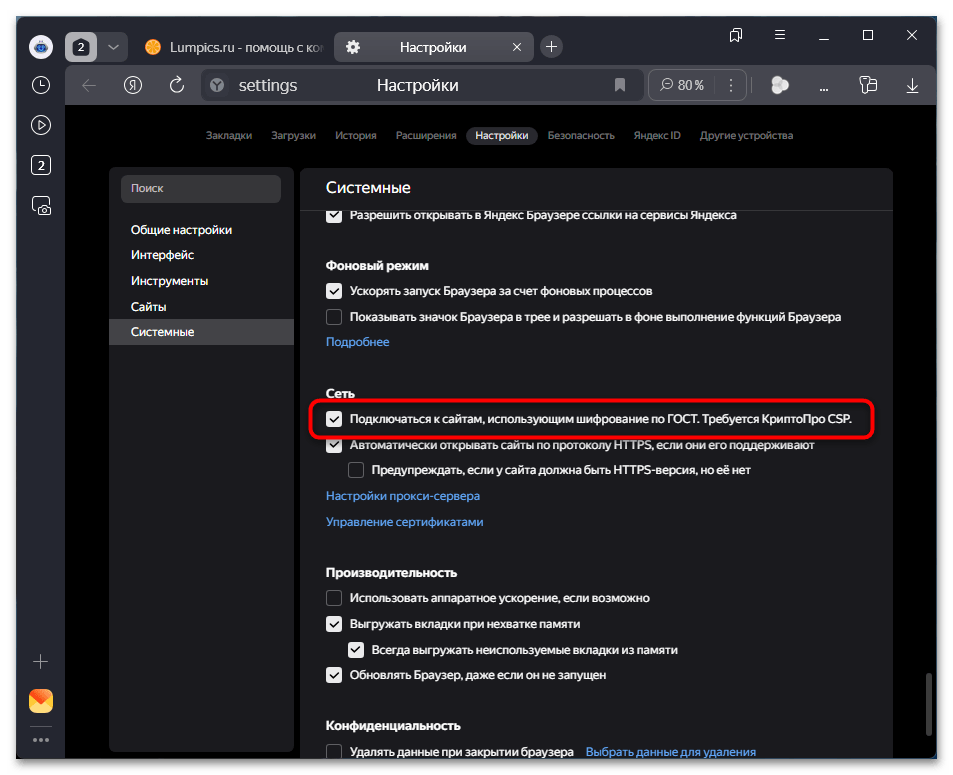
Task: Open the Яндекс ID section
Action: pos(656,136)
